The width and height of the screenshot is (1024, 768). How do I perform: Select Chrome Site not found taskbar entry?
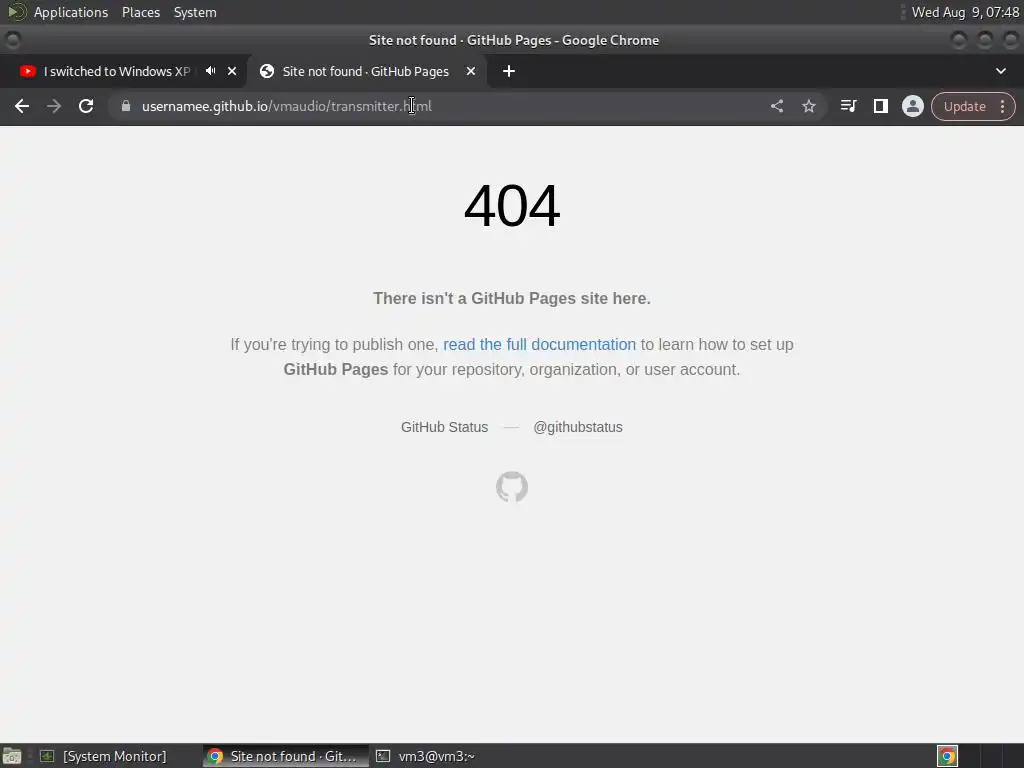click(x=285, y=756)
